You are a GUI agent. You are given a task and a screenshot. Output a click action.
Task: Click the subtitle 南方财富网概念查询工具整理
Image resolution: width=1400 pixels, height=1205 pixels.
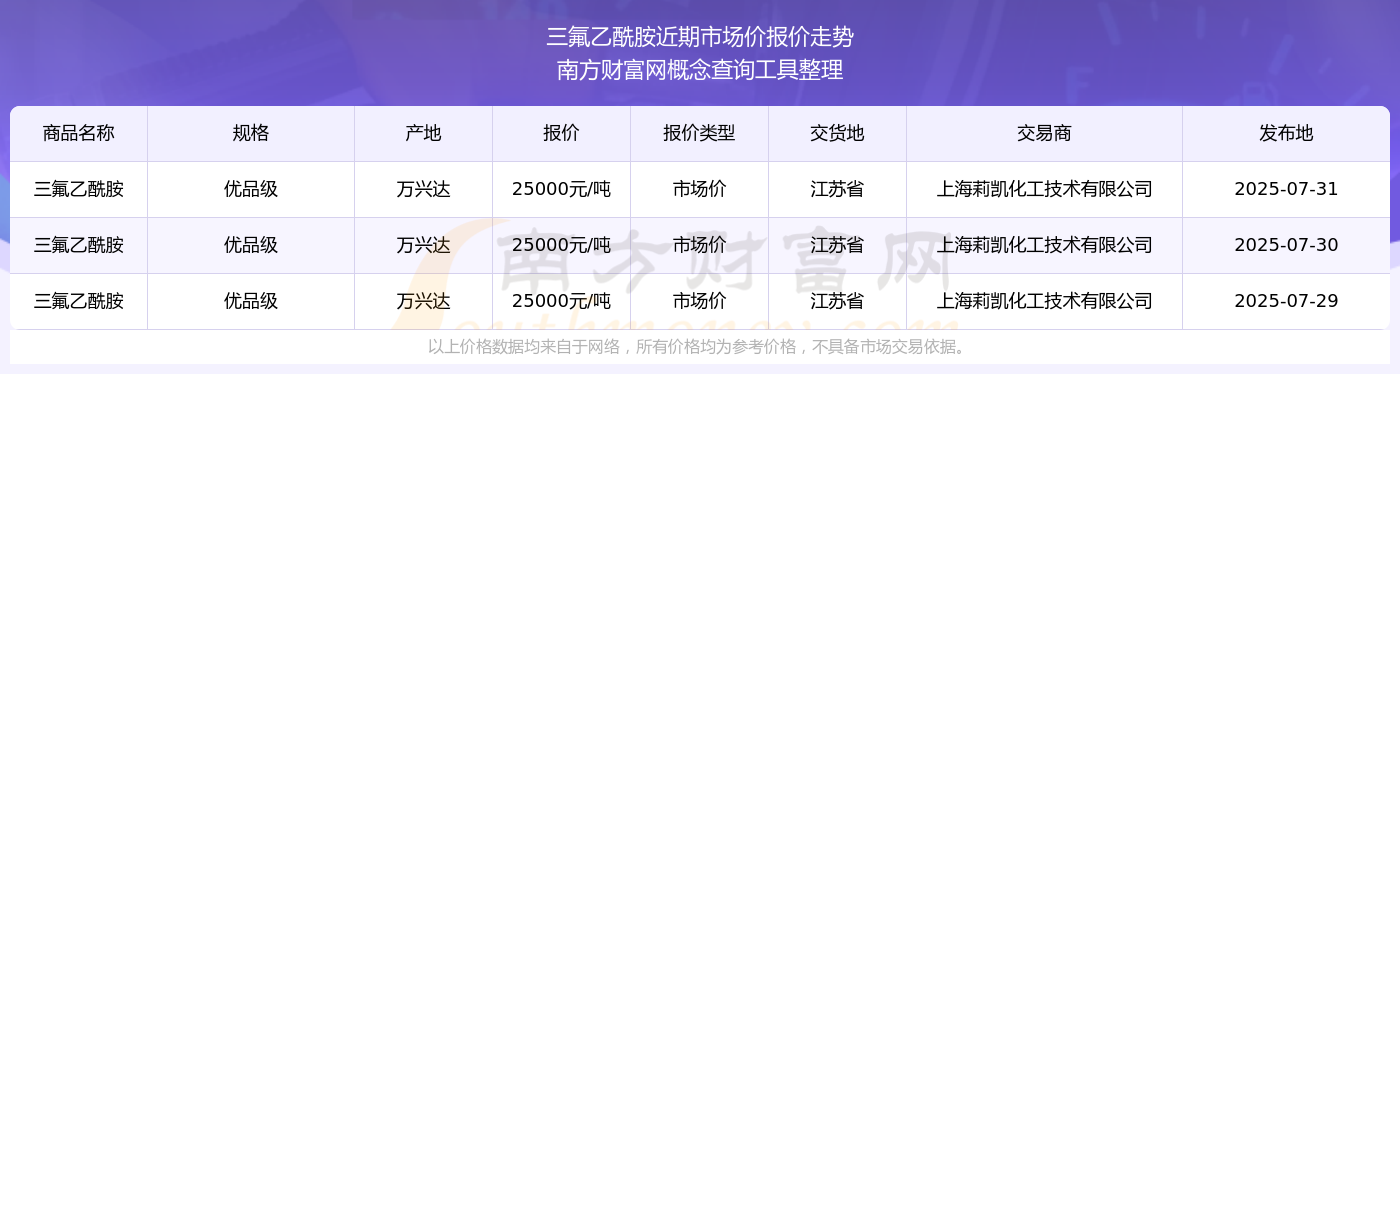pyautogui.click(x=700, y=70)
